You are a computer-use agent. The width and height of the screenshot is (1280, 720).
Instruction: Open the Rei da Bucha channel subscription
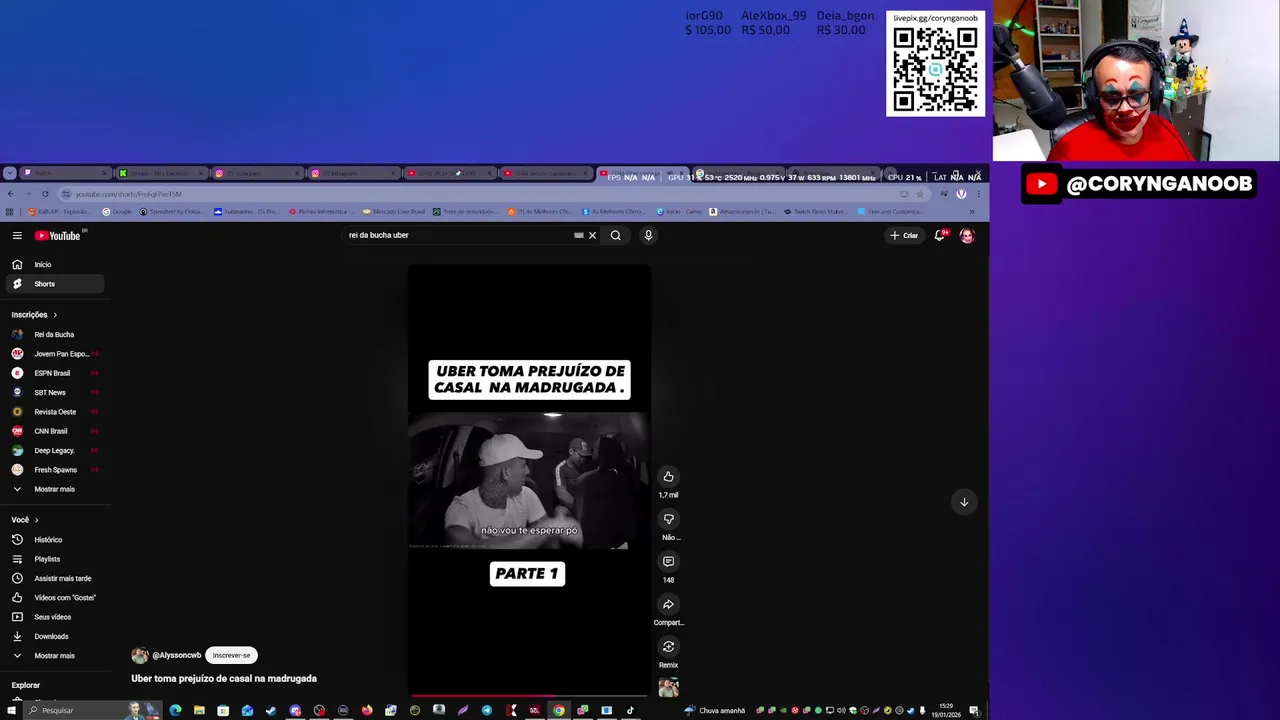[x=54, y=334]
